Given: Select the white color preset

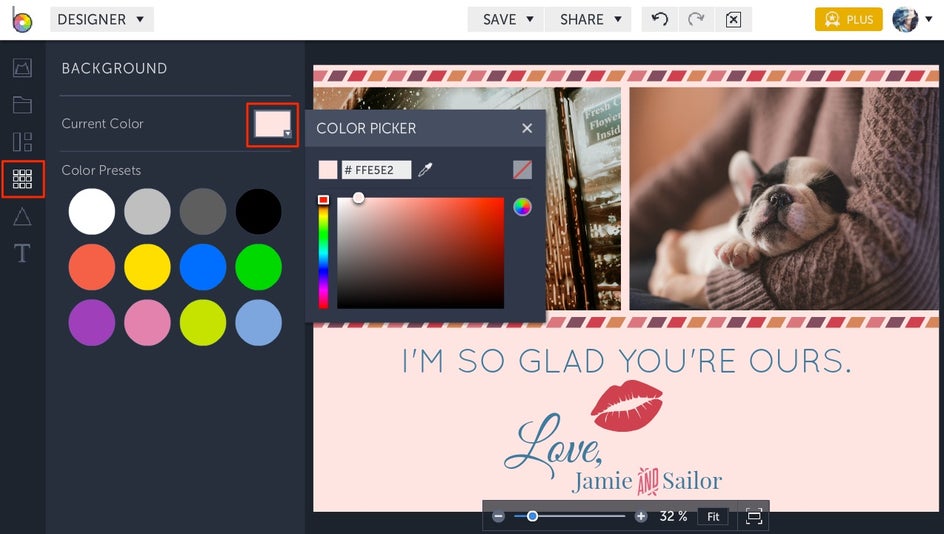Looking at the screenshot, I should [x=92, y=211].
